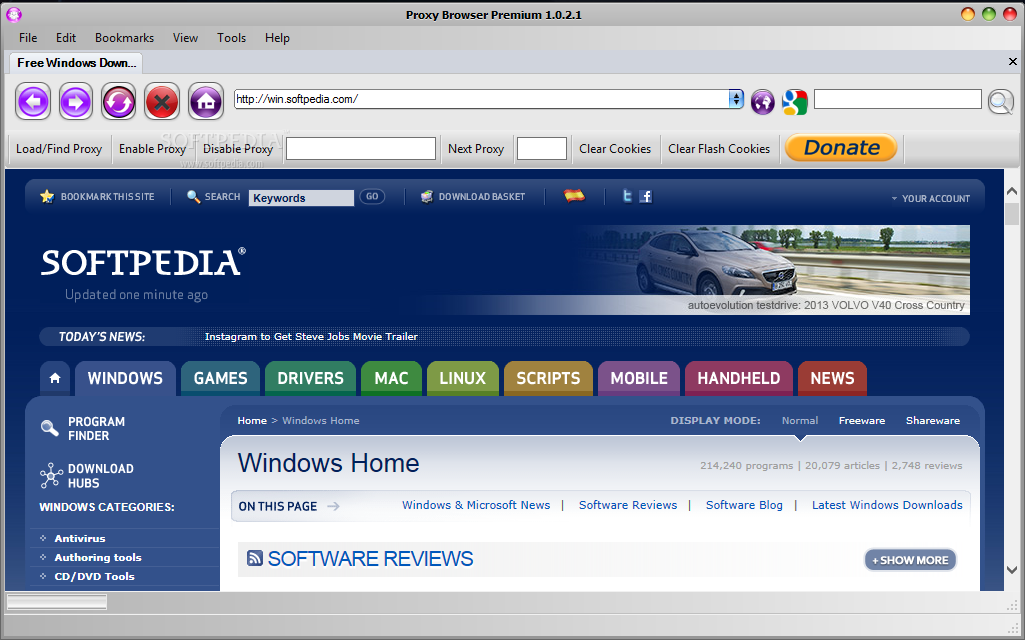Switch display mode to Shareware
Image resolution: width=1025 pixels, height=640 pixels.
[x=933, y=420]
